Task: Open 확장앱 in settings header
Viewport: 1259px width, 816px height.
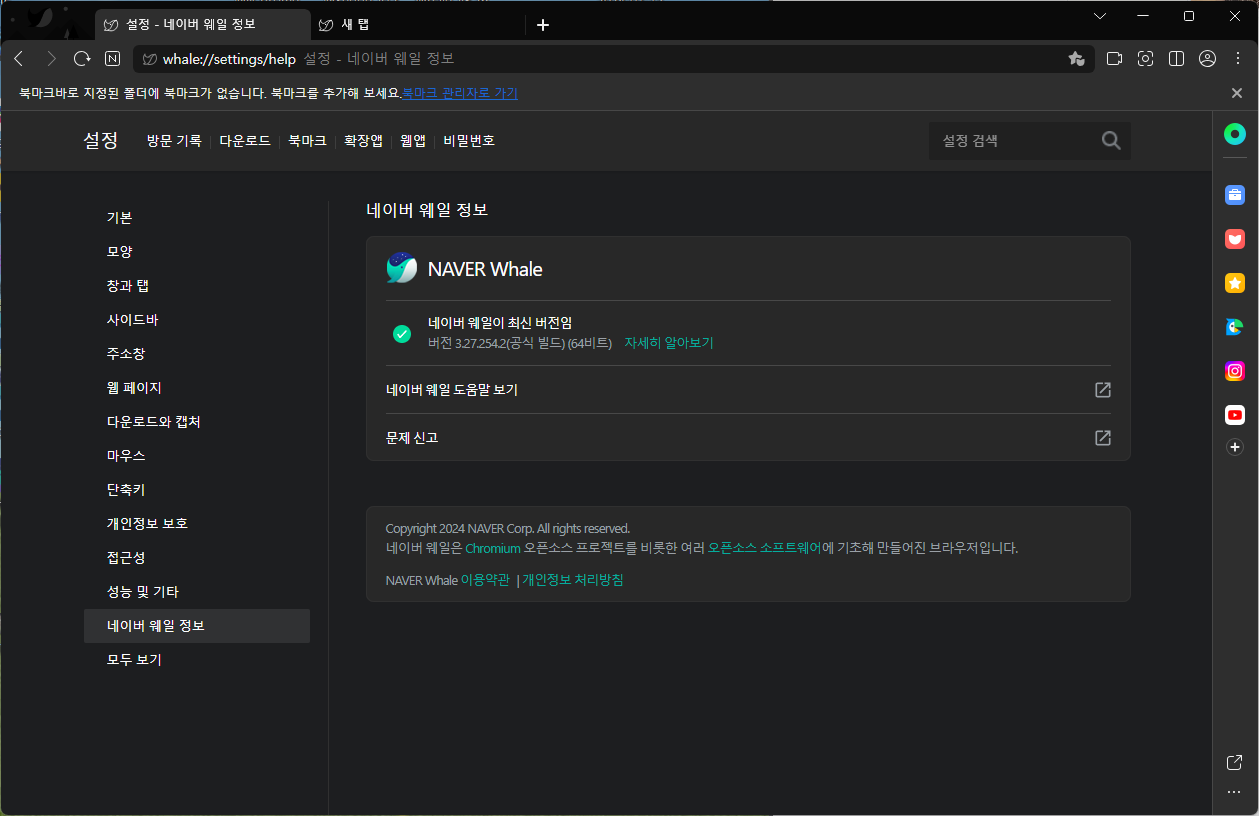Action: (363, 141)
